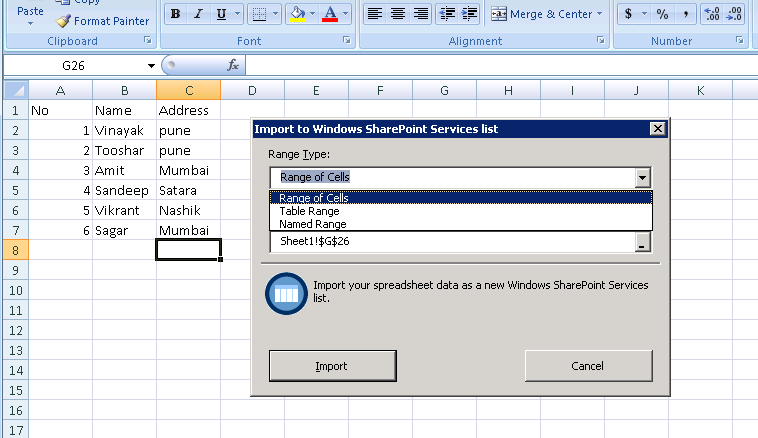Click Select All corner button
Viewport: 758px width, 438px height.
(17, 90)
